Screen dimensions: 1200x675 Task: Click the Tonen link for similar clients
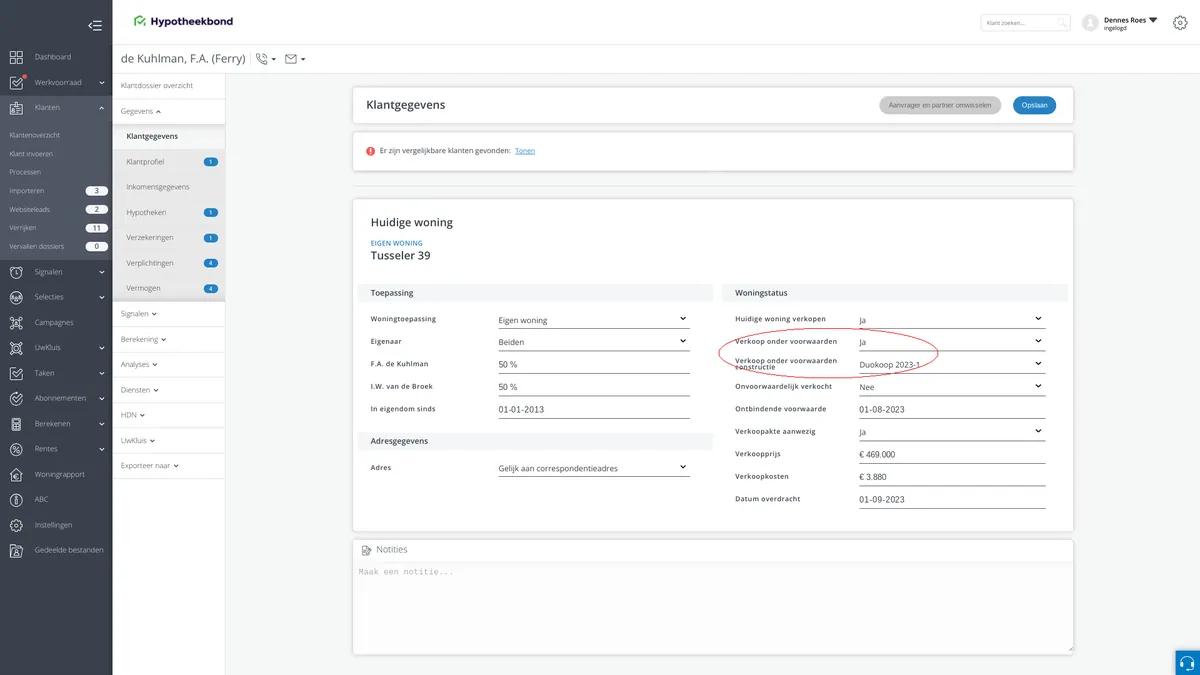(x=525, y=151)
